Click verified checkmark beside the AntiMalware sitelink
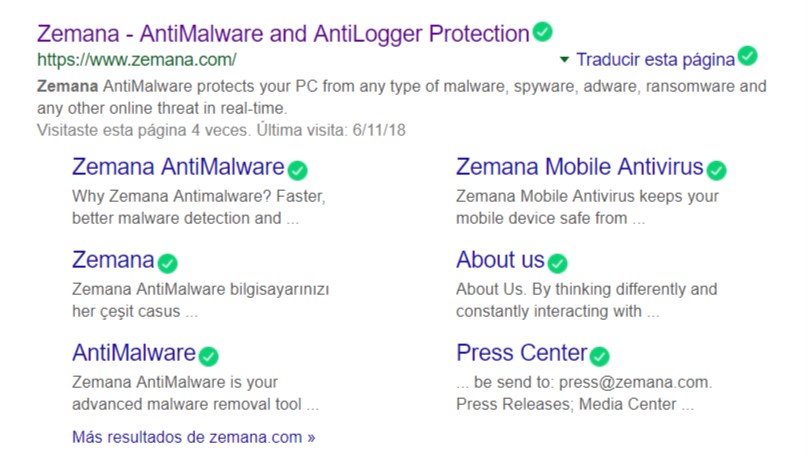 pos(208,356)
